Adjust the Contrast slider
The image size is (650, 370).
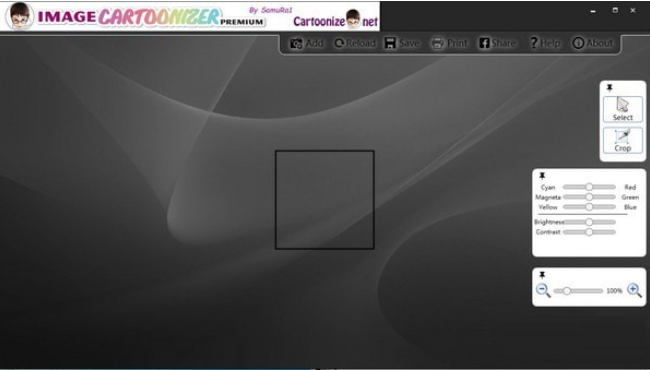589,232
